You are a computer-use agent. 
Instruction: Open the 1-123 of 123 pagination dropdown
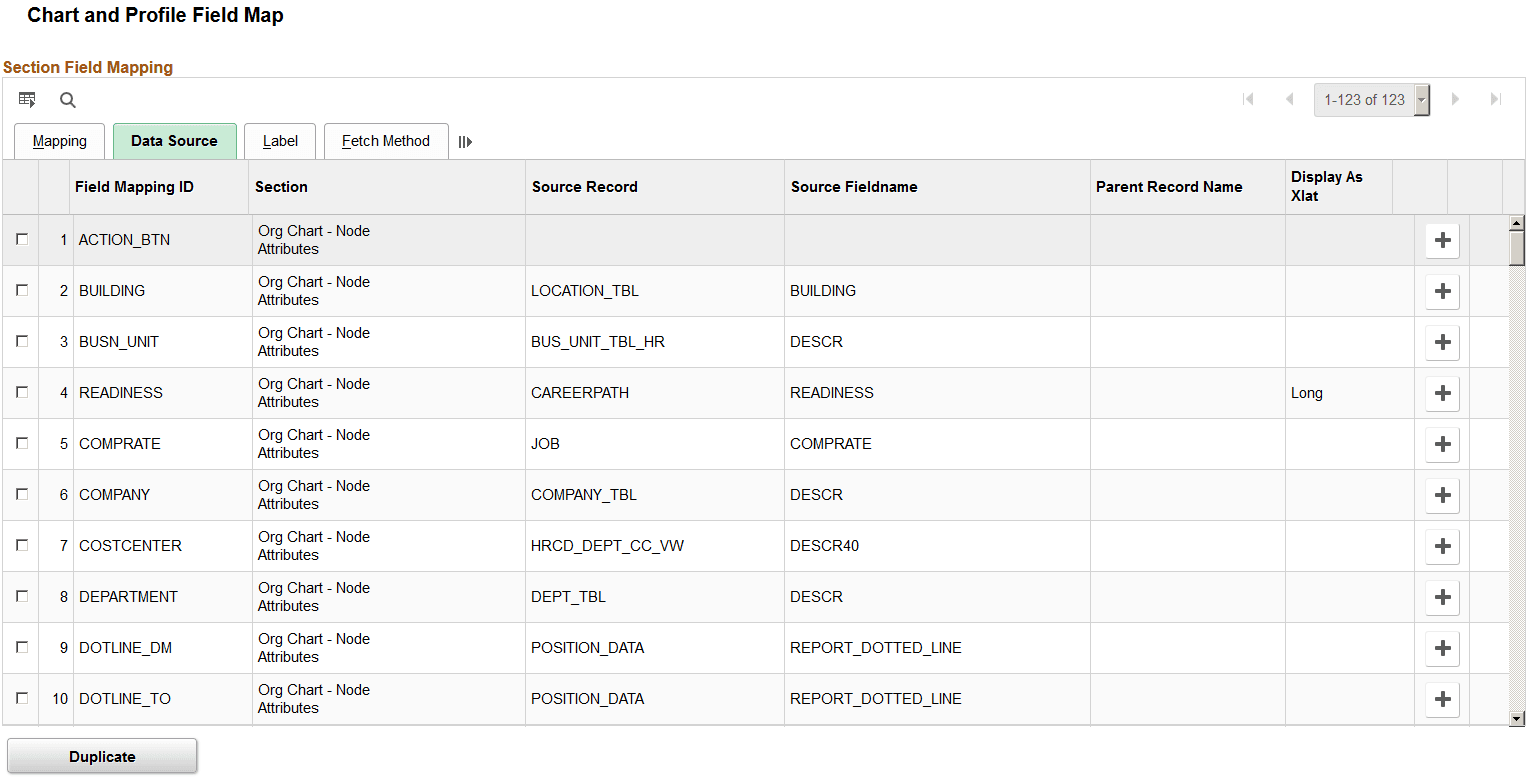pos(1421,99)
